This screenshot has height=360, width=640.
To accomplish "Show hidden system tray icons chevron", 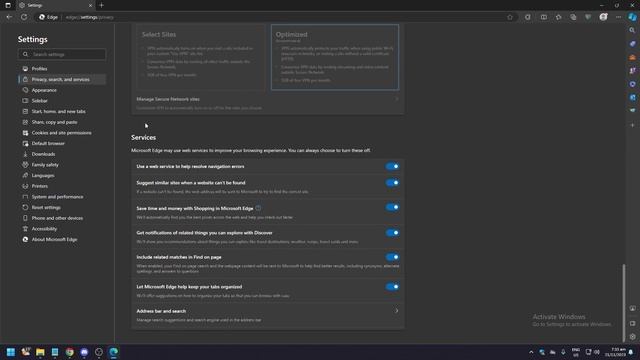I will tap(531, 352).
